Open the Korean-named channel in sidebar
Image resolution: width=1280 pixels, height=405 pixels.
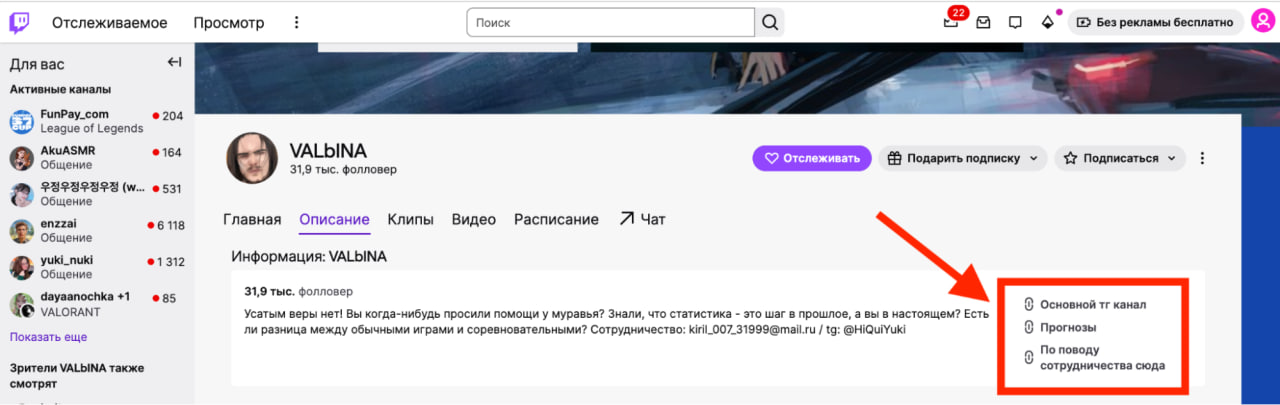click(x=97, y=195)
